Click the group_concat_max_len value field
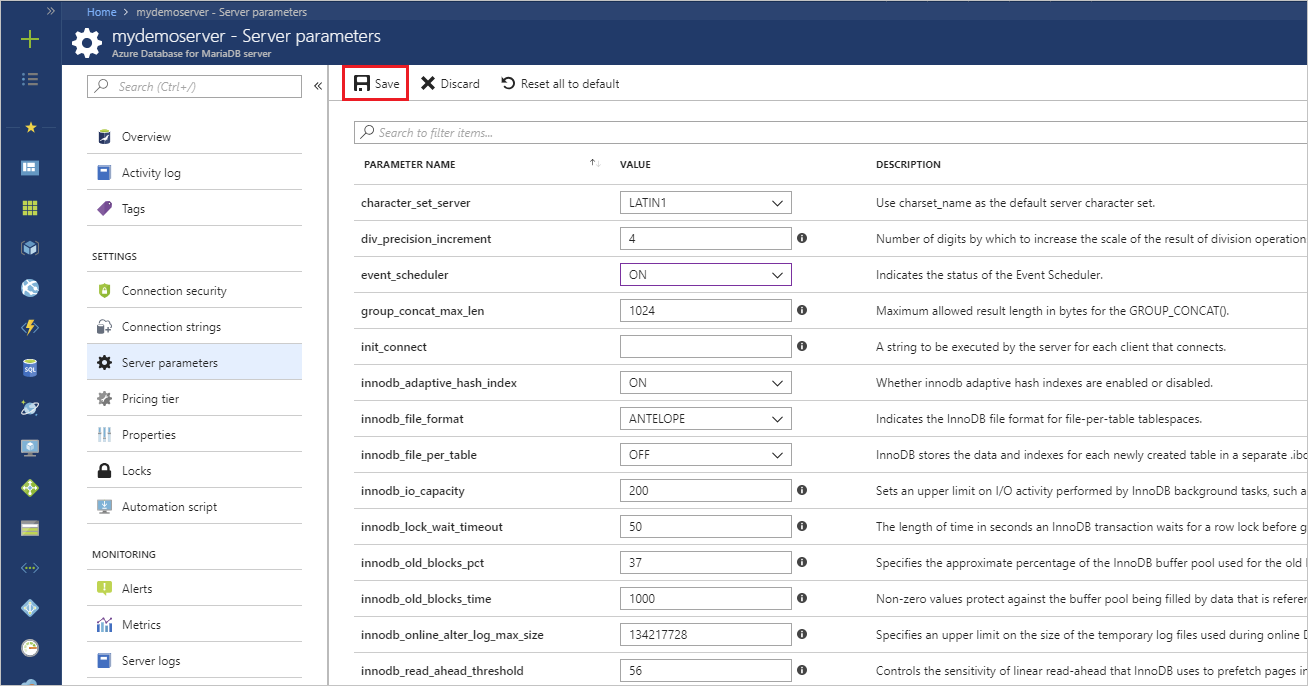The width and height of the screenshot is (1308, 686). (x=706, y=311)
